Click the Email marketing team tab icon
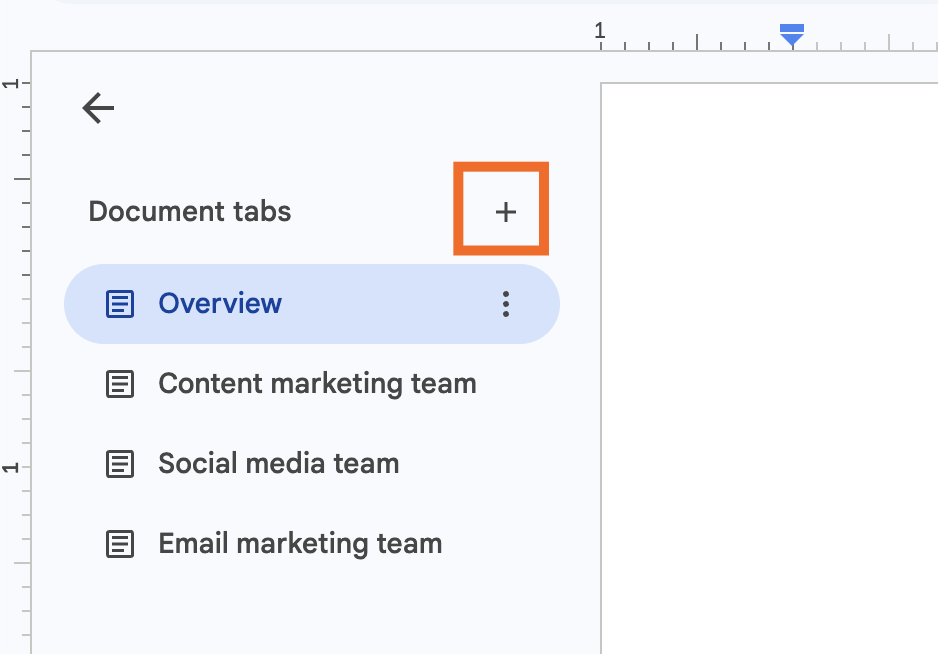The image size is (938, 654). pos(120,544)
